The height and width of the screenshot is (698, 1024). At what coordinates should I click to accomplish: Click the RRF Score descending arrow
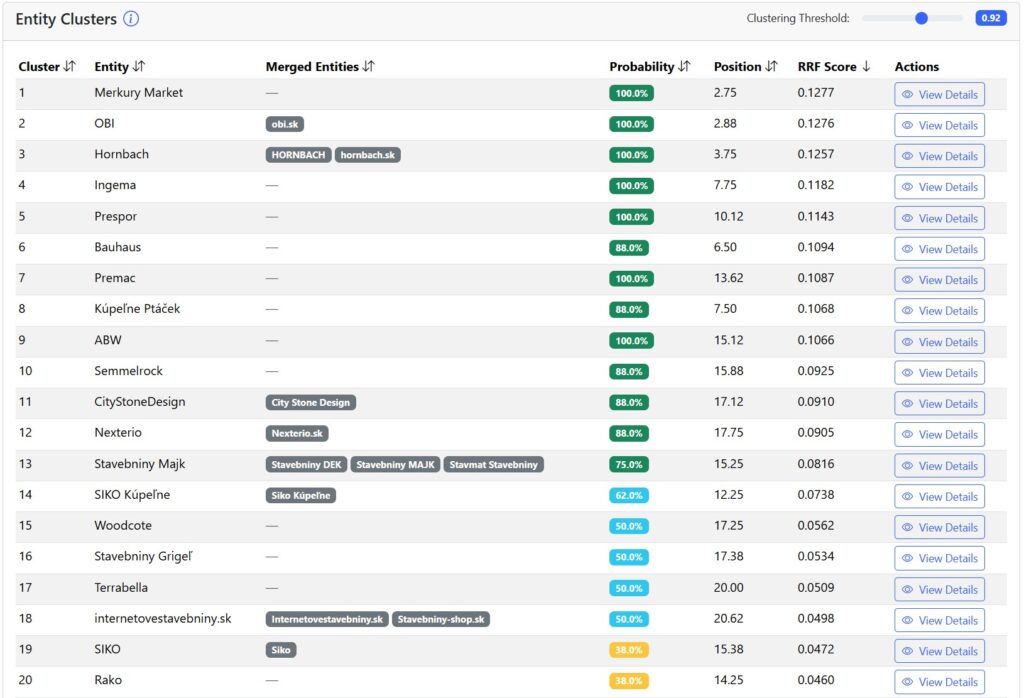click(x=867, y=66)
